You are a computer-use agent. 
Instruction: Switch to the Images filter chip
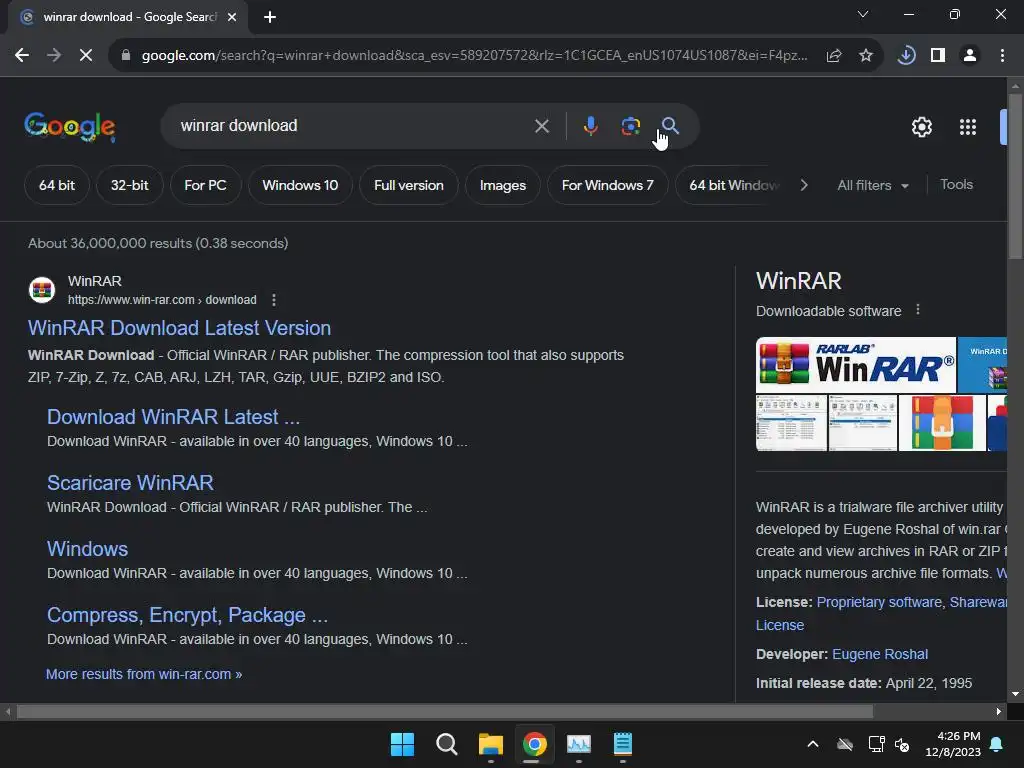(503, 185)
